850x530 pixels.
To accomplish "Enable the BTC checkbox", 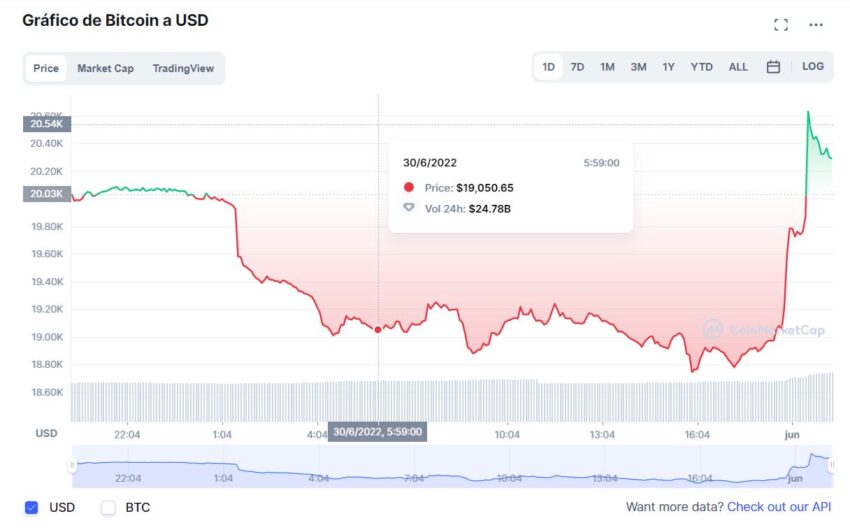I will (x=108, y=507).
